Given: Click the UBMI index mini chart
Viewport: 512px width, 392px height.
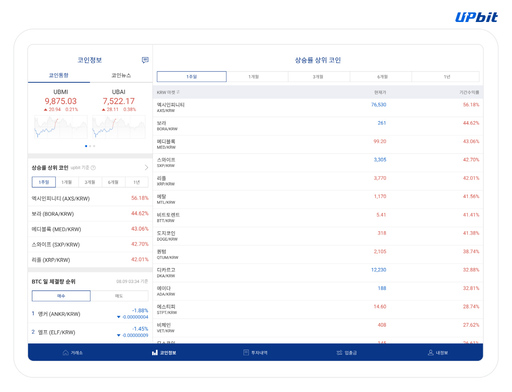Looking at the screenshot, I should point(60,127).
